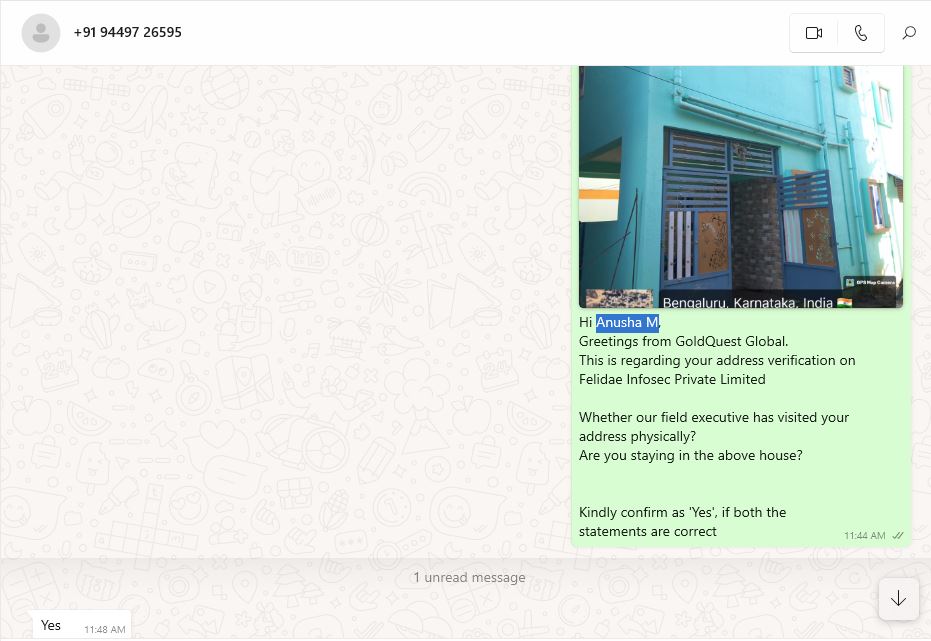931x641 pixels.
Task: Click the '1 unread message' divider
Action: tap(469, 577)
